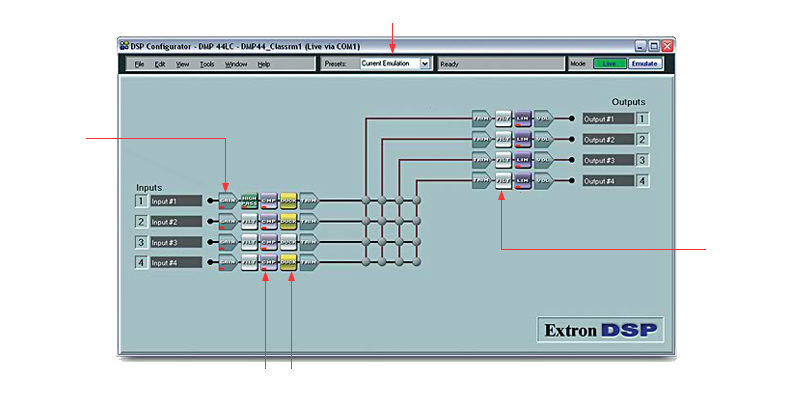Click the Input #4 name field
The height and width of the screenshot is (400, 790).
pos(176,262)
